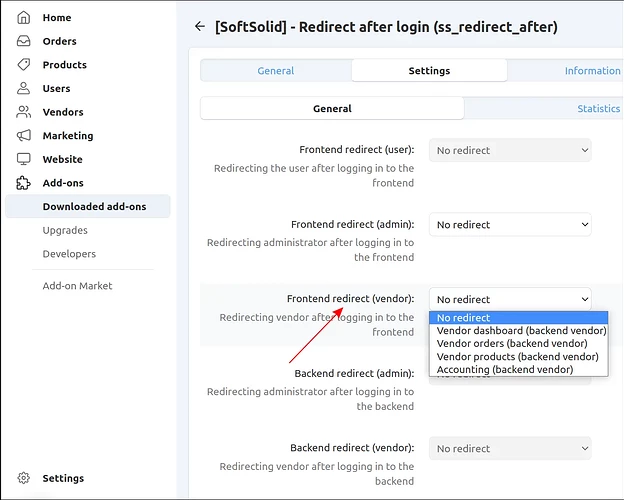Select the Statistics sub-tab
The image size is (624, 500).
coord(598,108)
